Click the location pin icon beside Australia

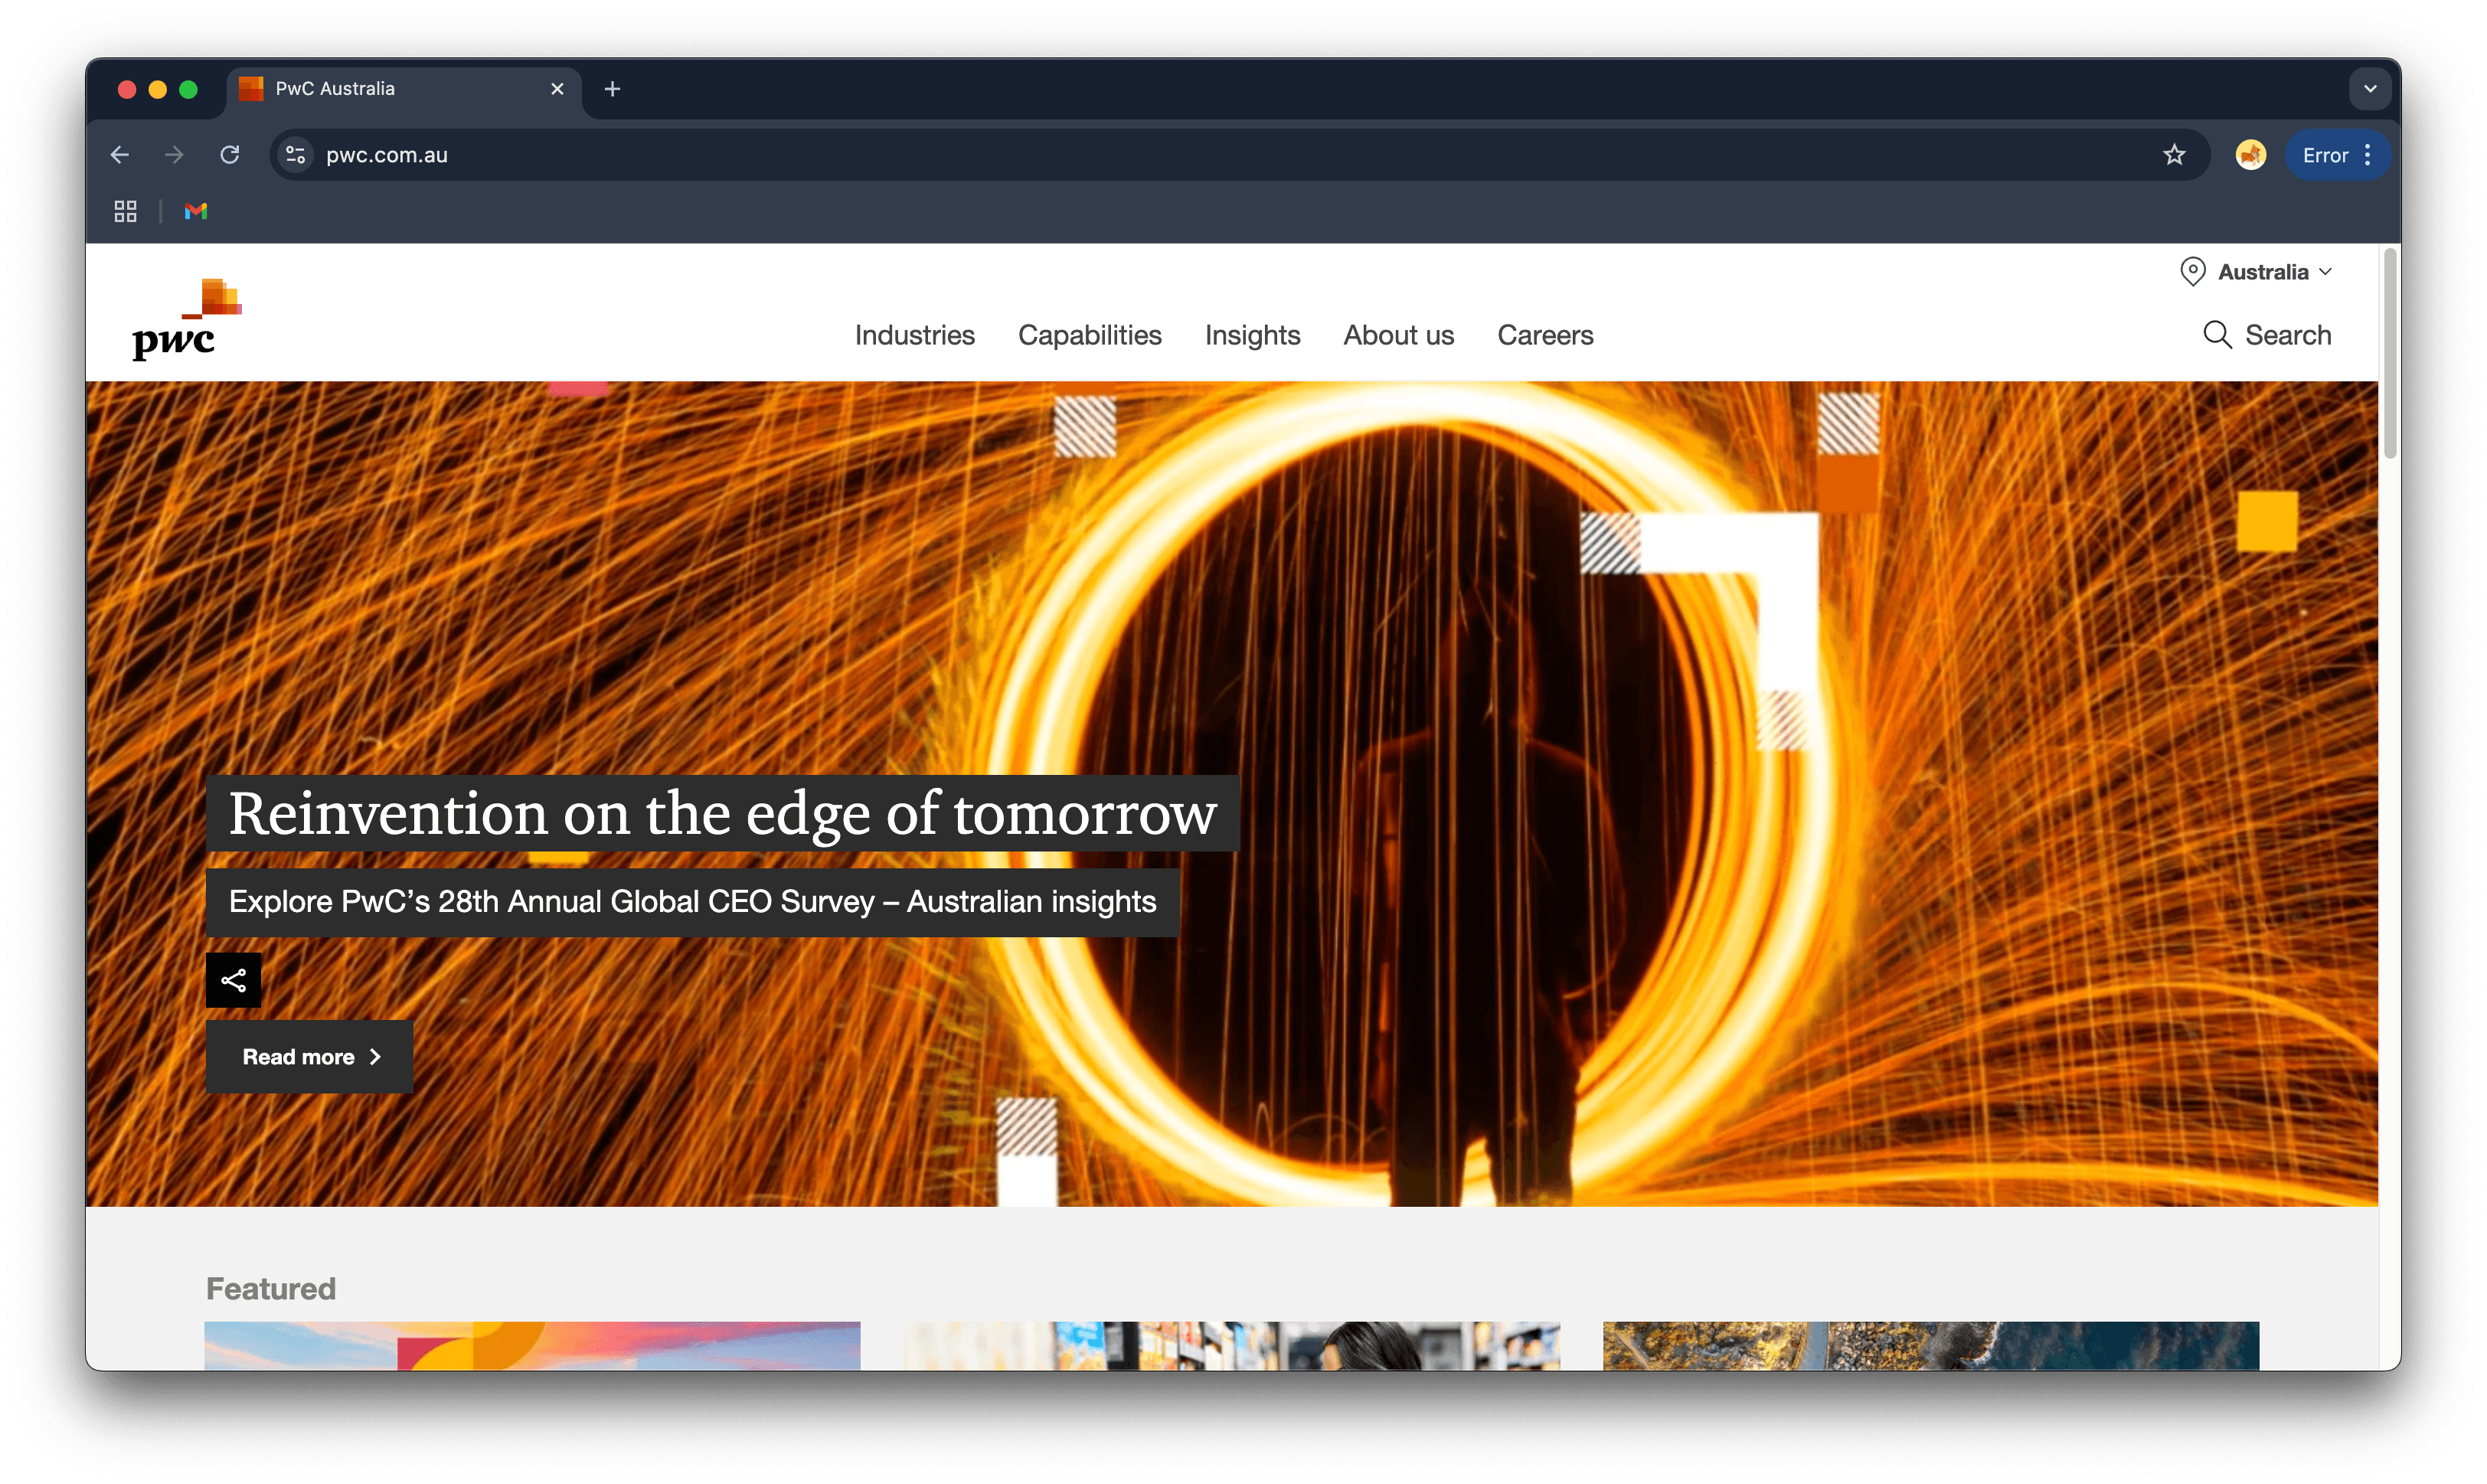[x=2193, y=272]
